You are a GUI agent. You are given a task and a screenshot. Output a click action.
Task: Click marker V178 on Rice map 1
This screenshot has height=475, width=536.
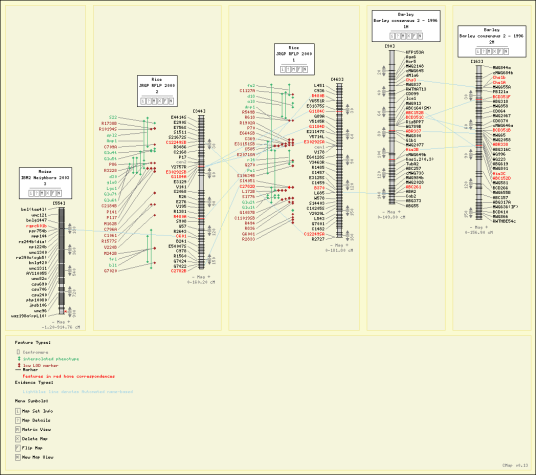pyautogui.click(x=319, y=152)
